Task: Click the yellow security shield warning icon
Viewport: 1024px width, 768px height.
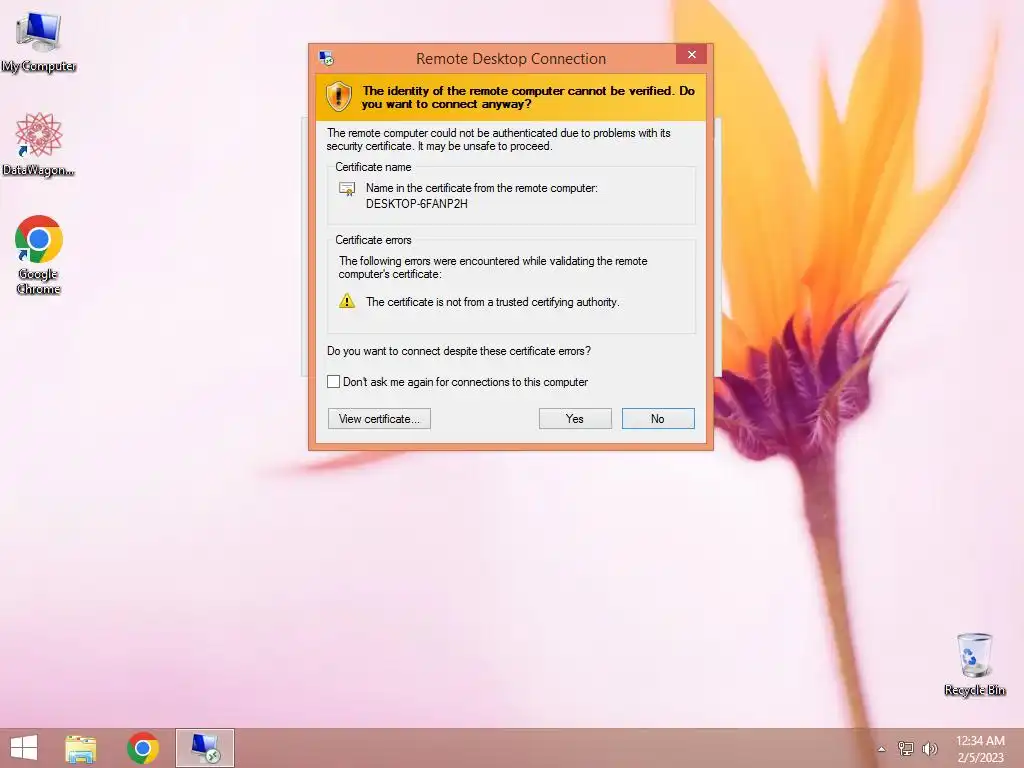Action: 338,97
